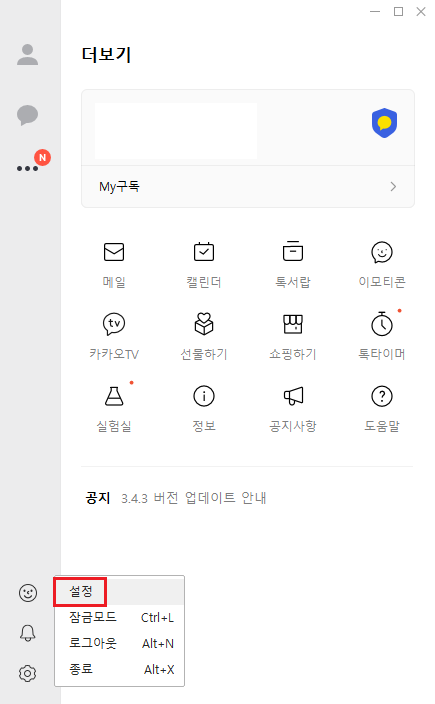Open 톡타이머 timer icon

pos(382,323)
